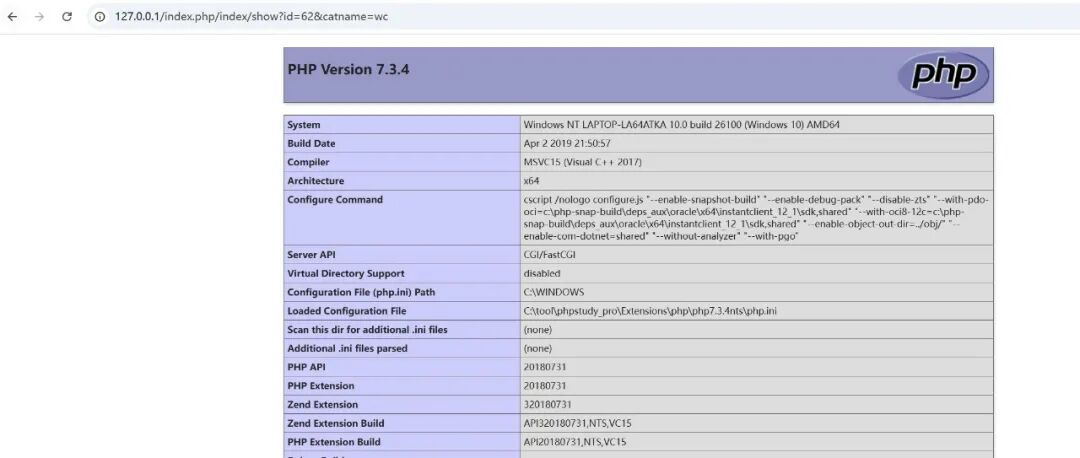This screenshot has width=1080, height=458.
Task: Select the 'Windows NT LAPTOP-LA64ATKA' system value
Action: point(681,125)
